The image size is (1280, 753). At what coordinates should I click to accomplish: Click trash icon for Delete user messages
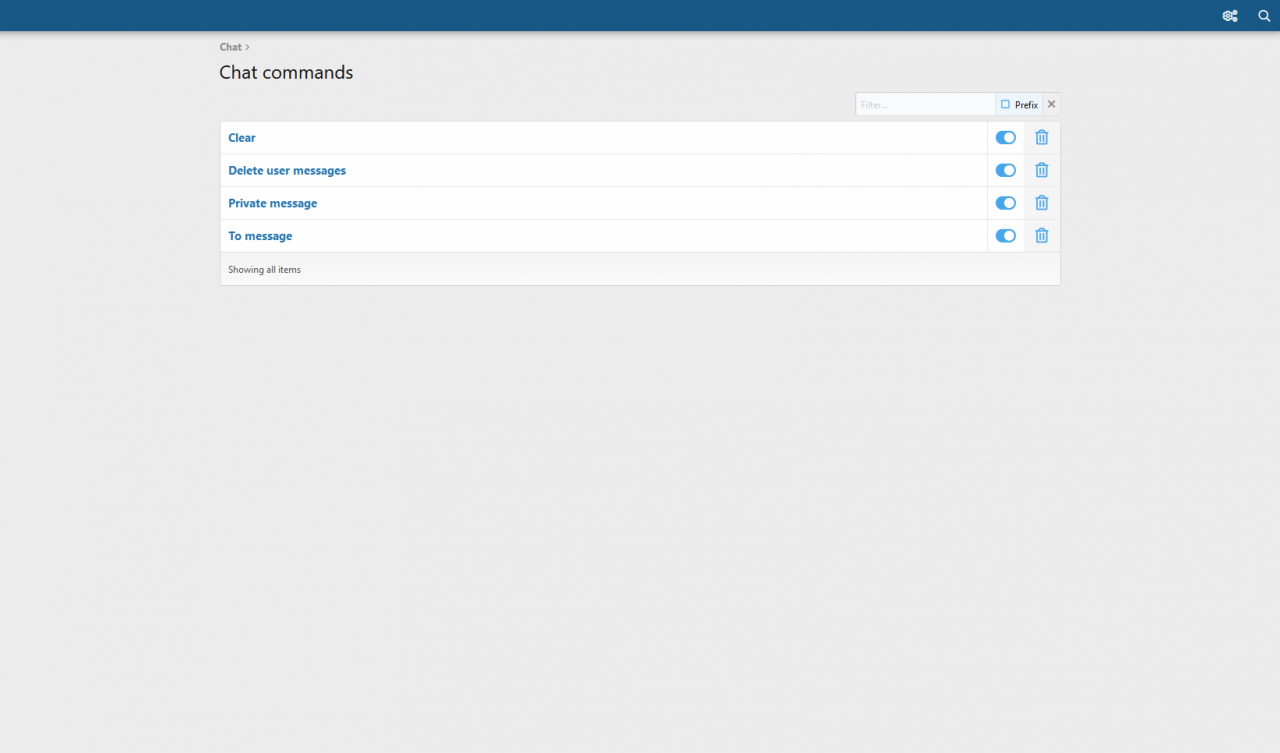pyautogui.click(x=1041, y=170)
